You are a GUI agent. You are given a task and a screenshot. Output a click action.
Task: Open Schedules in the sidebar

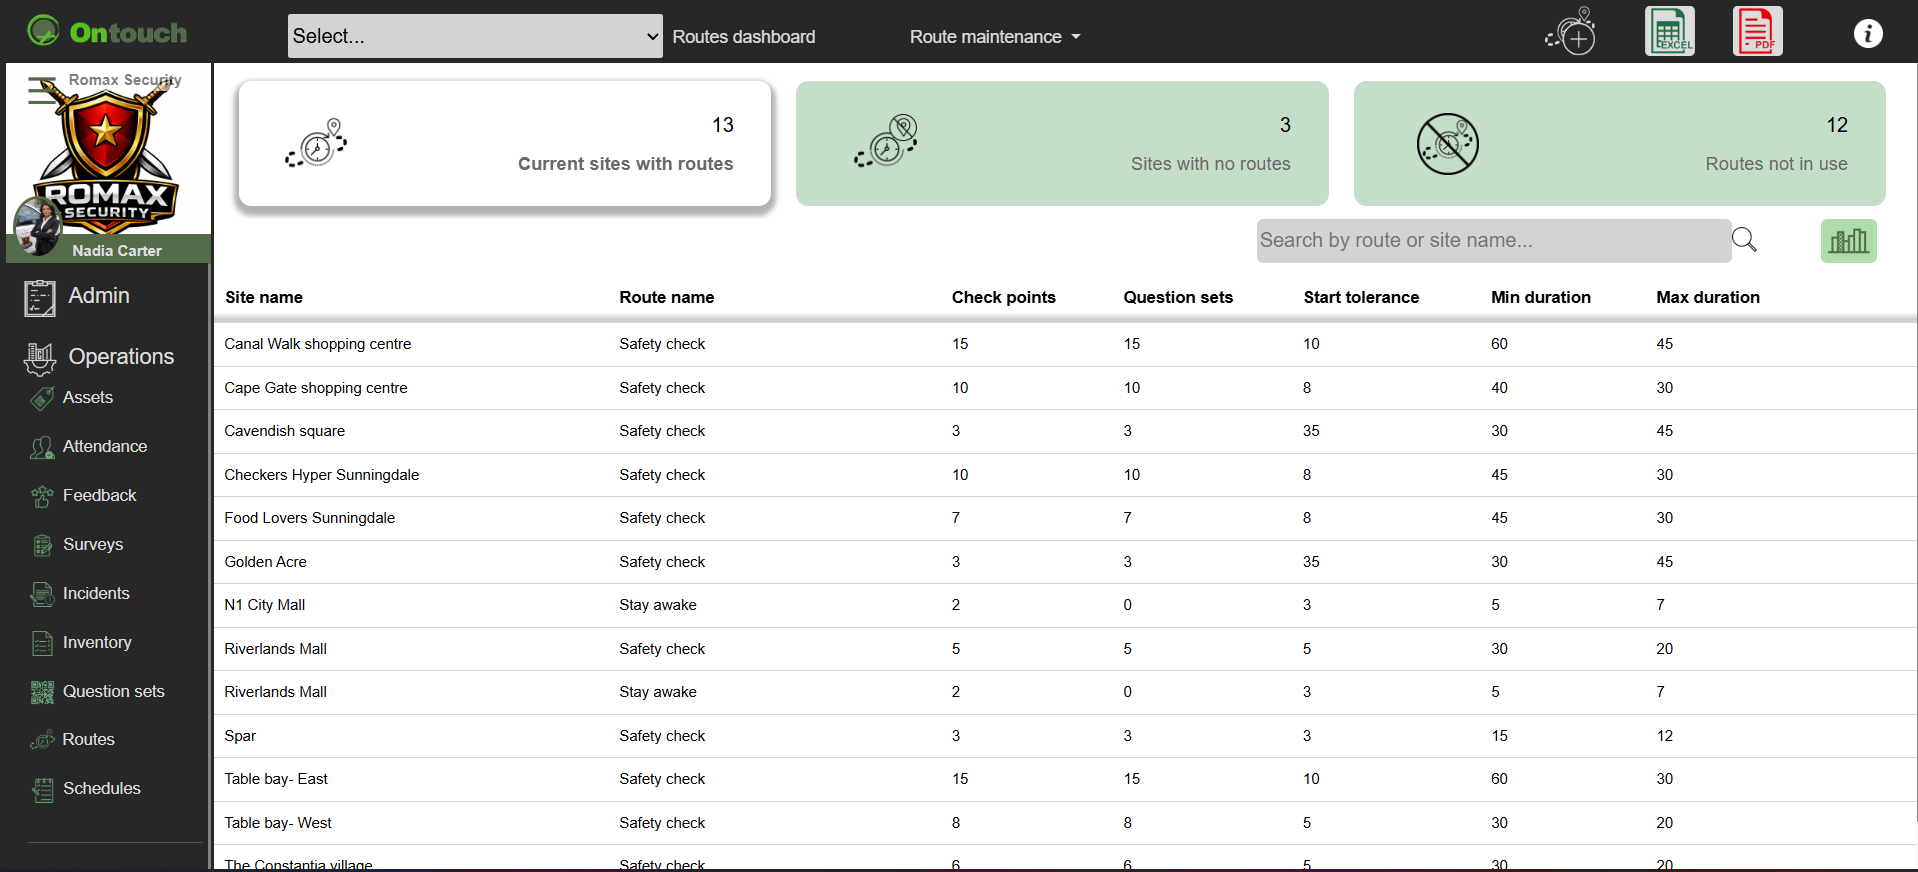click(101, 789)
